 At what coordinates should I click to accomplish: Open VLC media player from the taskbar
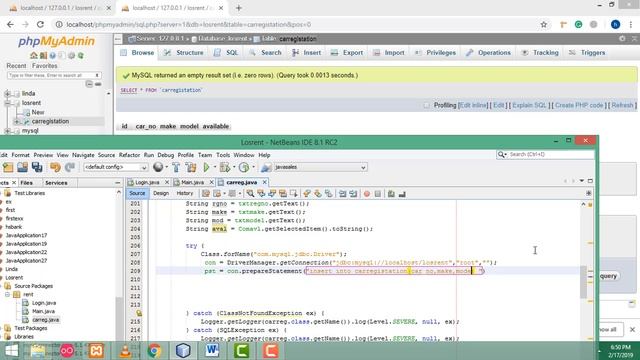click(x=125, y=351)
